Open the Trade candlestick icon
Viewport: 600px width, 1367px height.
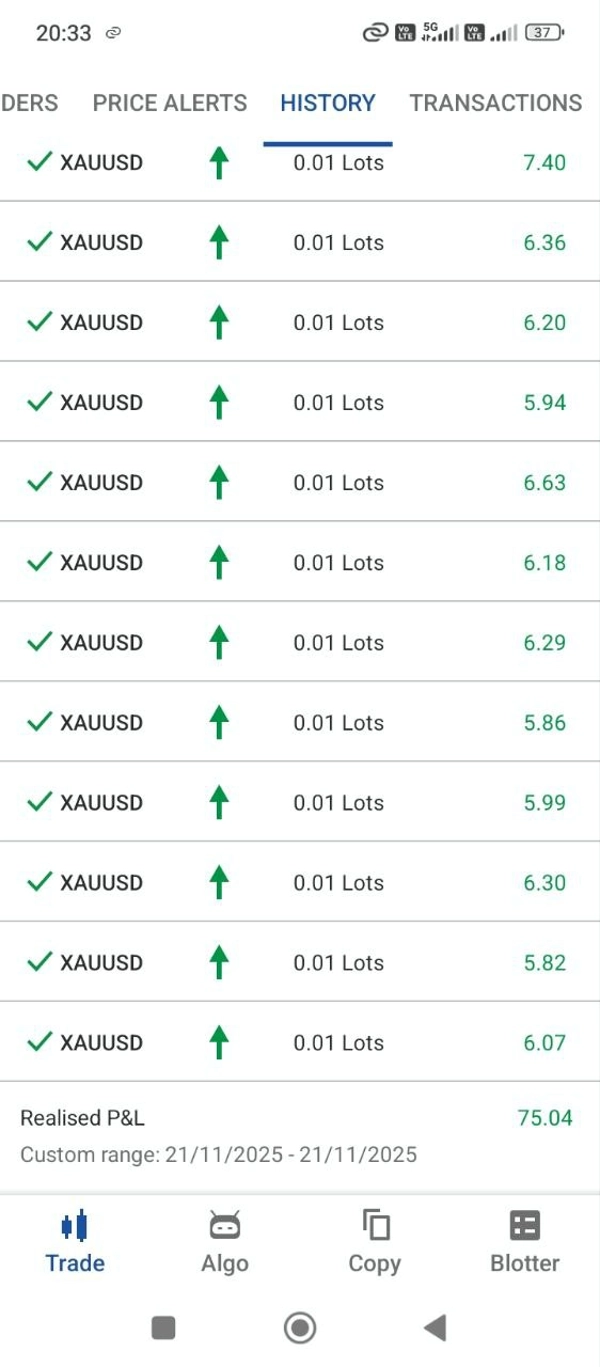coord(75,1225)
